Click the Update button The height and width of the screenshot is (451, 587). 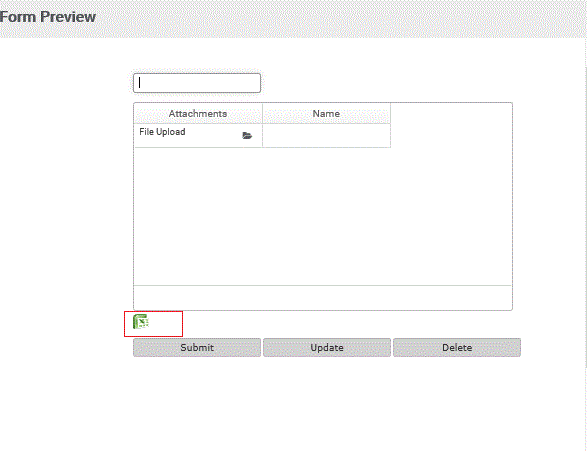click(327, 347)
